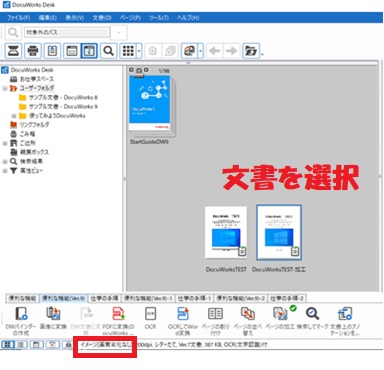Click the 画像に変換 icon
The width and height of the screenshot is (384, 370).
pyautogui.click(x=53, y=314)
